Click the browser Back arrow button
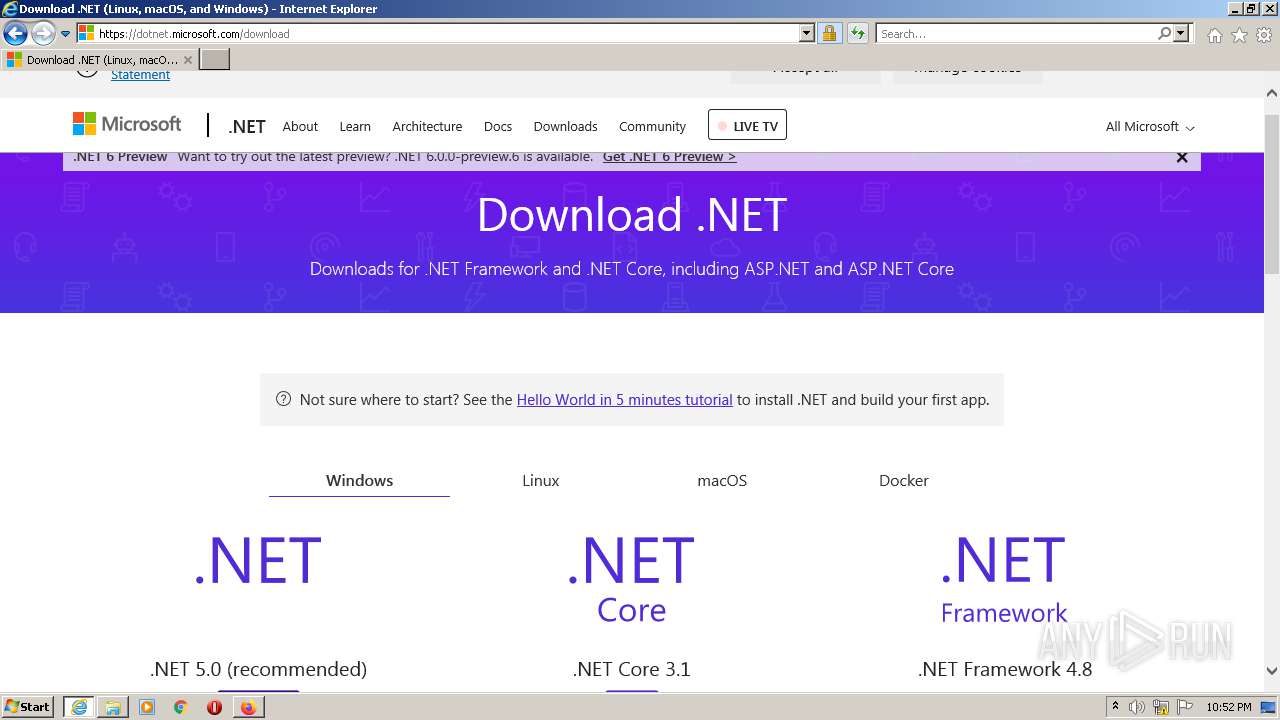 point(15,34)
